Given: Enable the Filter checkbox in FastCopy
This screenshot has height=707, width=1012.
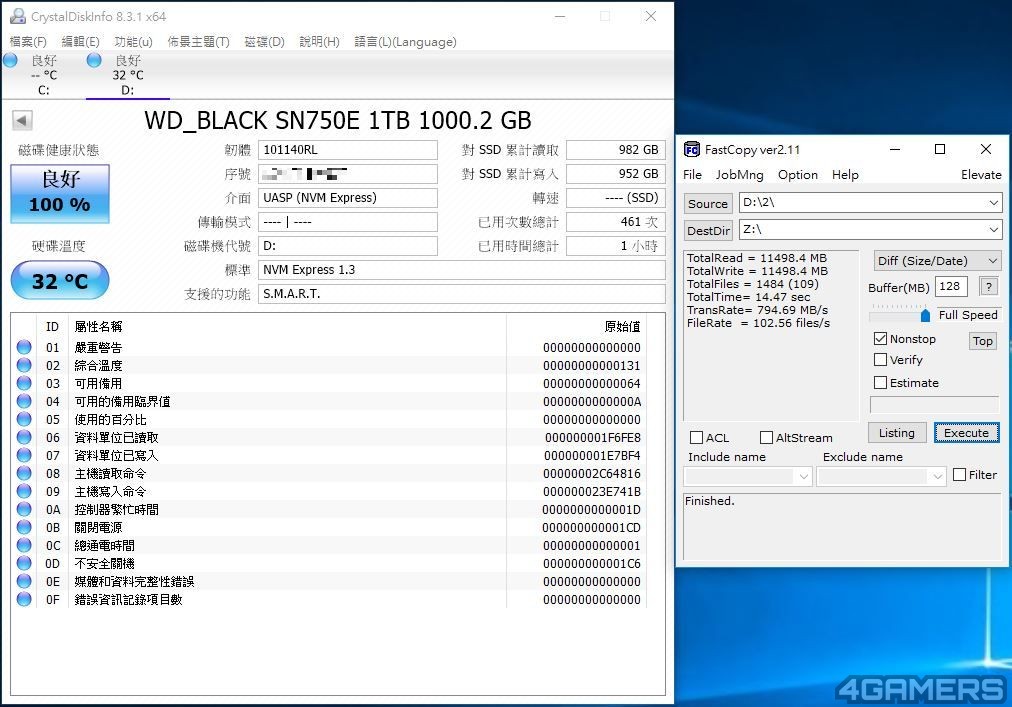Looking at the screenshot, I should (x=960, y=475).
